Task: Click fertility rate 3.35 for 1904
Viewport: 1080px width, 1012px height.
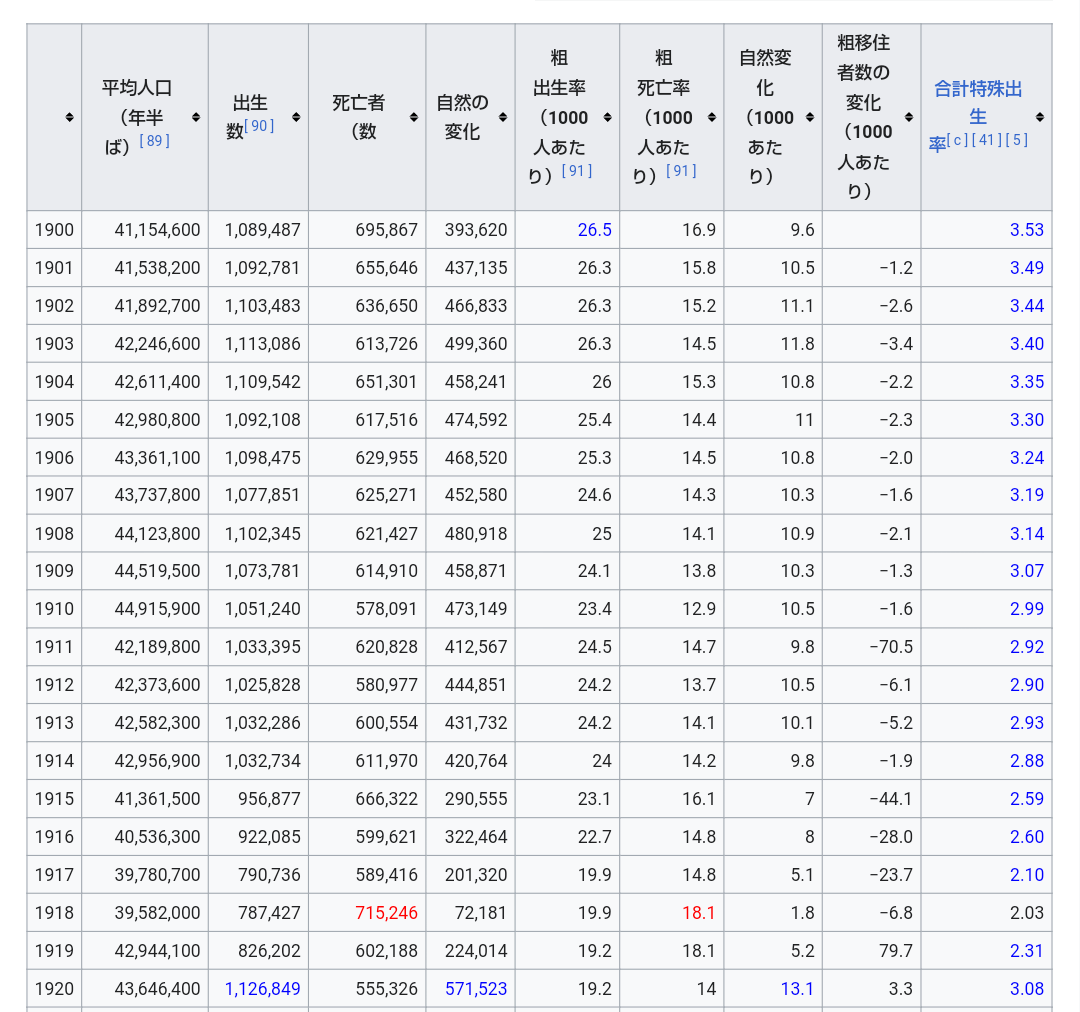Action: pos(1027,382)
